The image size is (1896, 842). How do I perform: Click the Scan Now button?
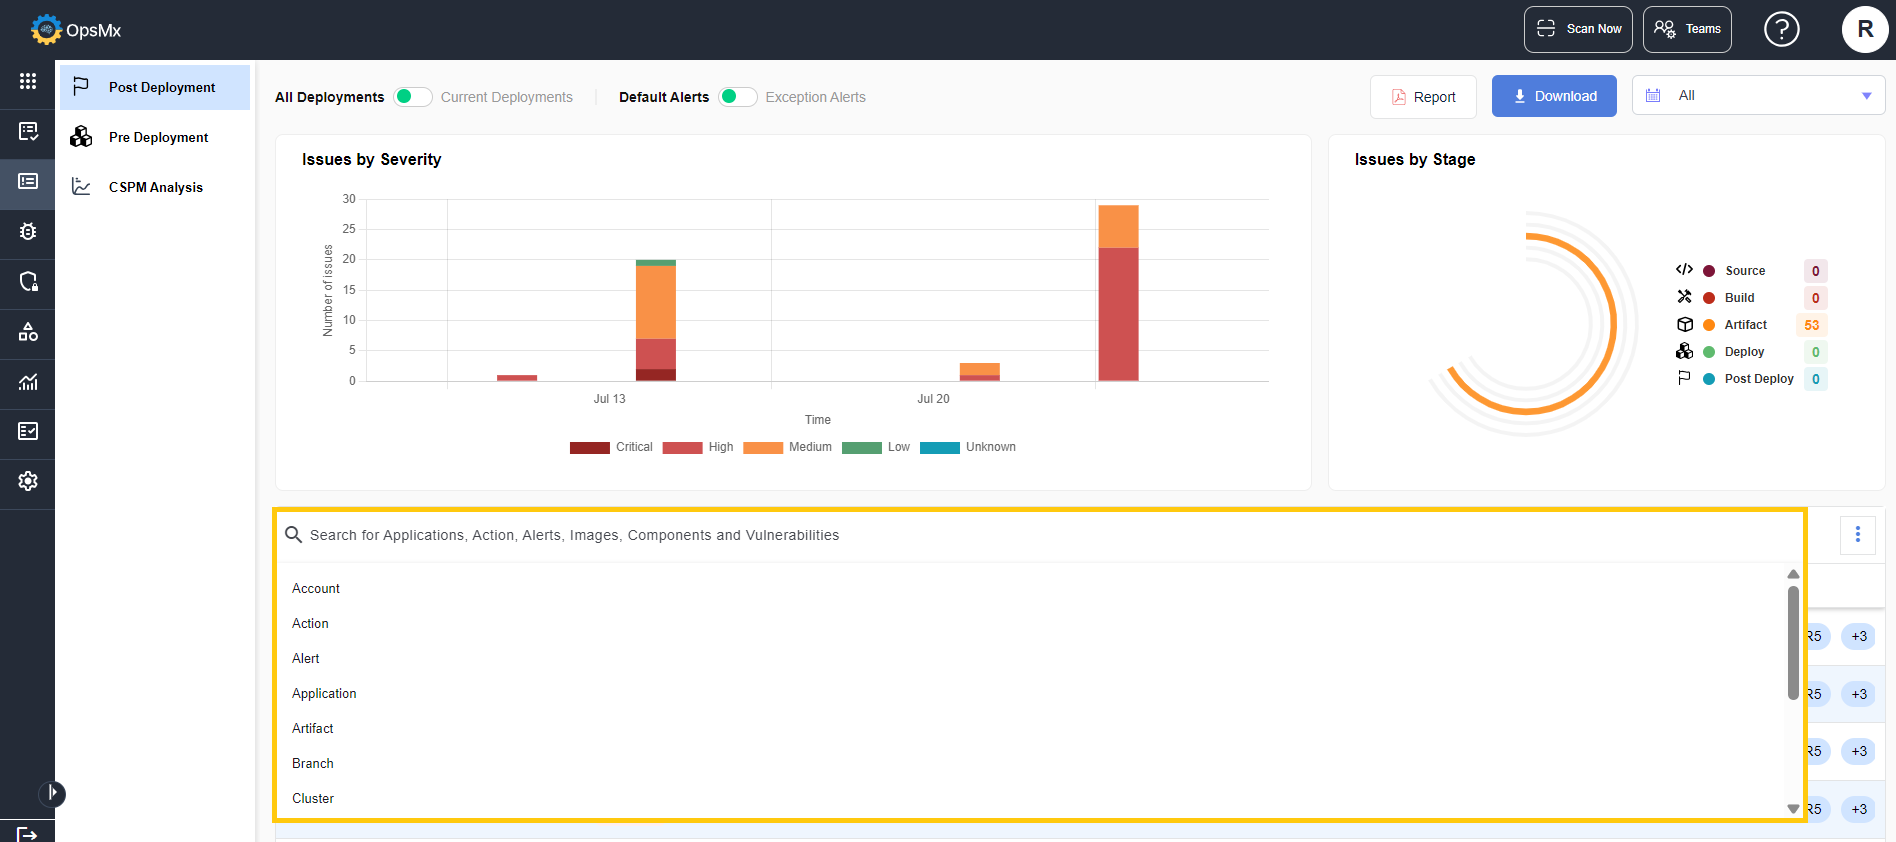(1577, 29)
